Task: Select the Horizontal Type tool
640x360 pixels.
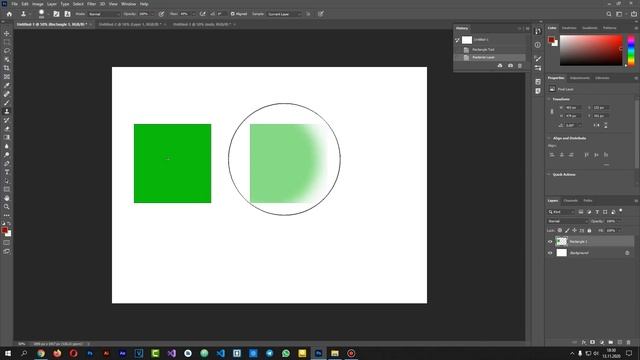Action: click(7, 172)
